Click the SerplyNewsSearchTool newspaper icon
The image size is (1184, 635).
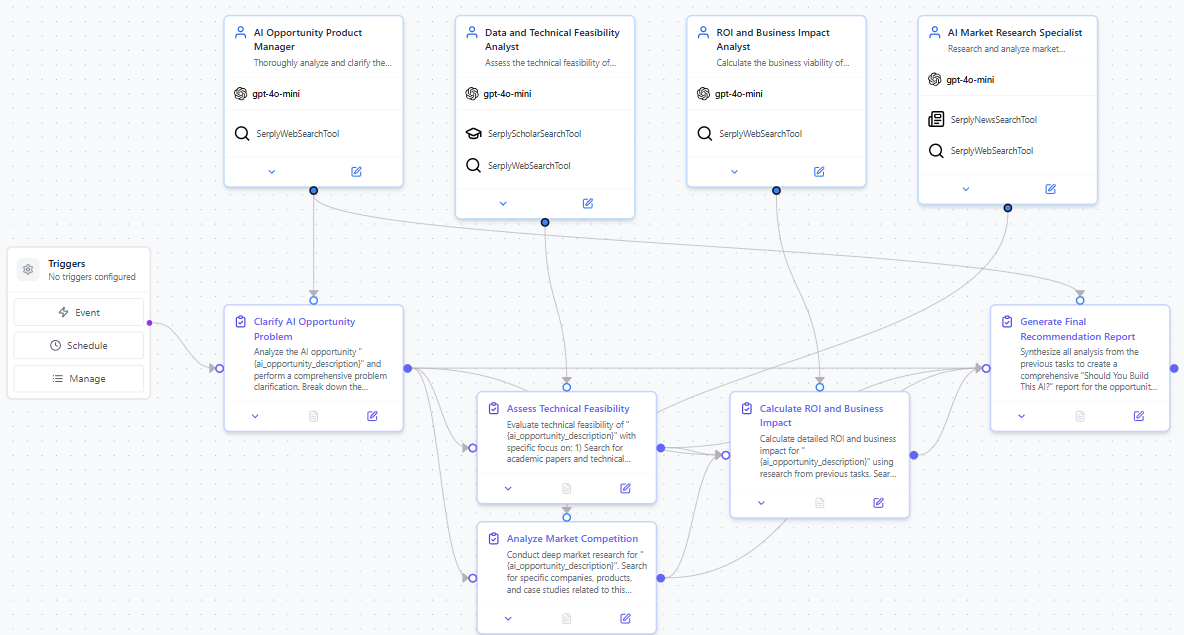tap(936, 120)
